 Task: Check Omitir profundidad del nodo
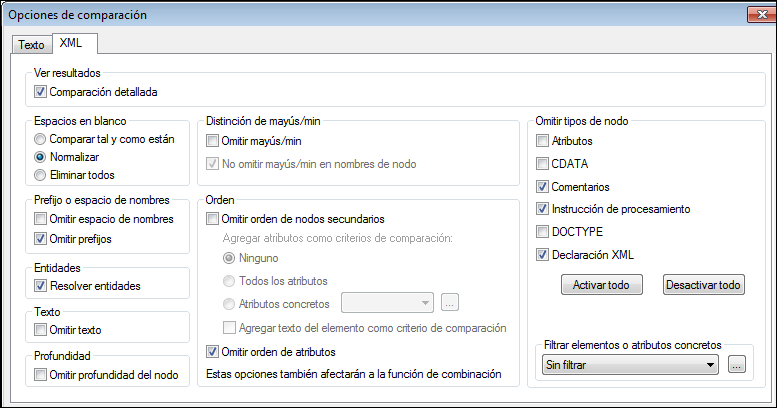(41, 375)
